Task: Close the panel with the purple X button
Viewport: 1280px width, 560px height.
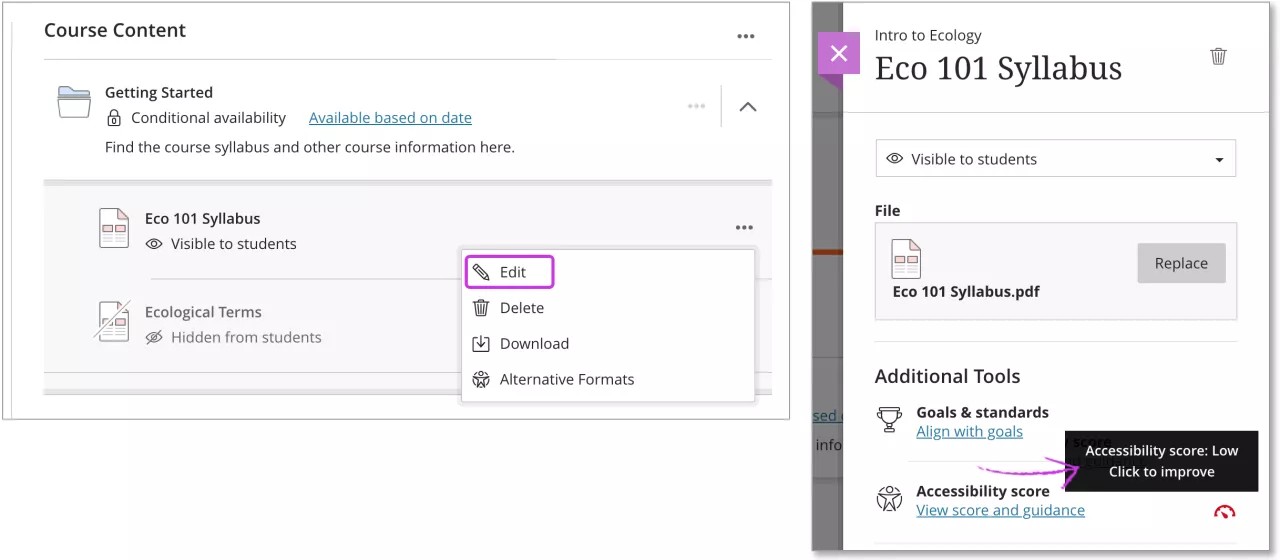Action: [838, 54]
